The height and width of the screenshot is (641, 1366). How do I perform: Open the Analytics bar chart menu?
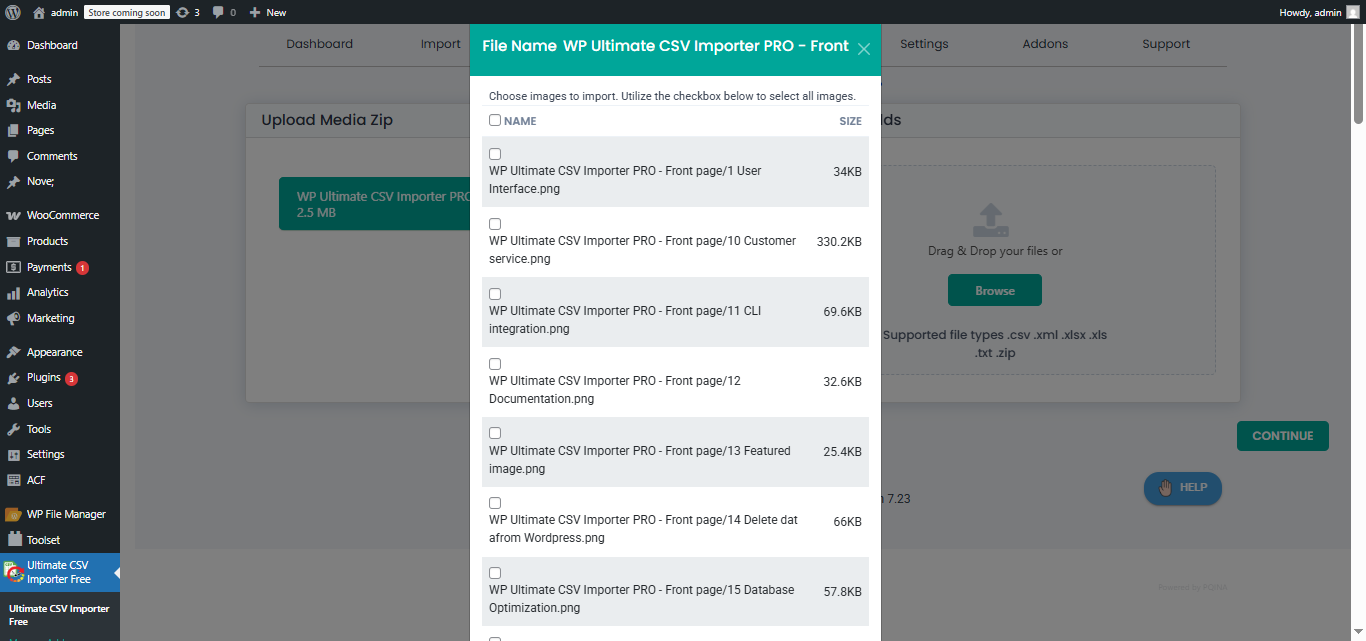point(47,293)
